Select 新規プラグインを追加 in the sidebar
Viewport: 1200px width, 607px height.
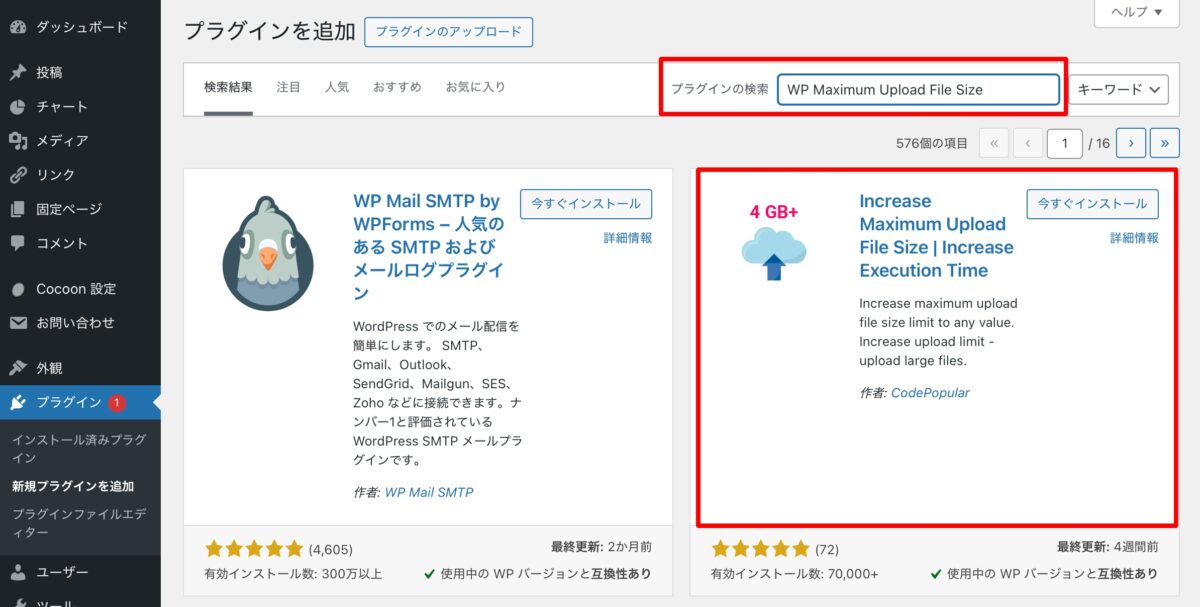tap(73, 486)
